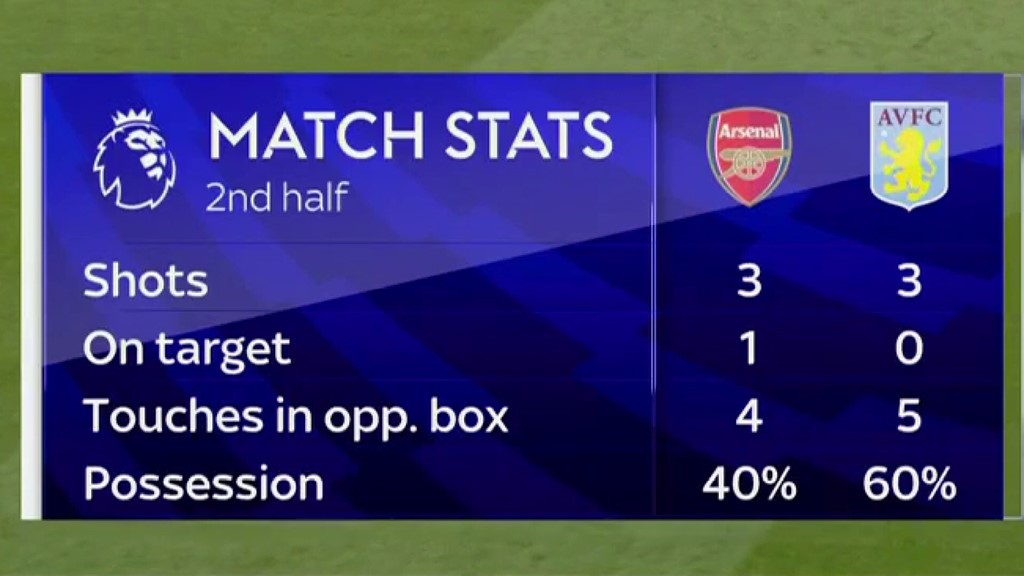Viewport: 1024px width, 576px height.
Task: Click Aston Villa's on target value 0
Action: pyautogui.click(x=909, y=348)
